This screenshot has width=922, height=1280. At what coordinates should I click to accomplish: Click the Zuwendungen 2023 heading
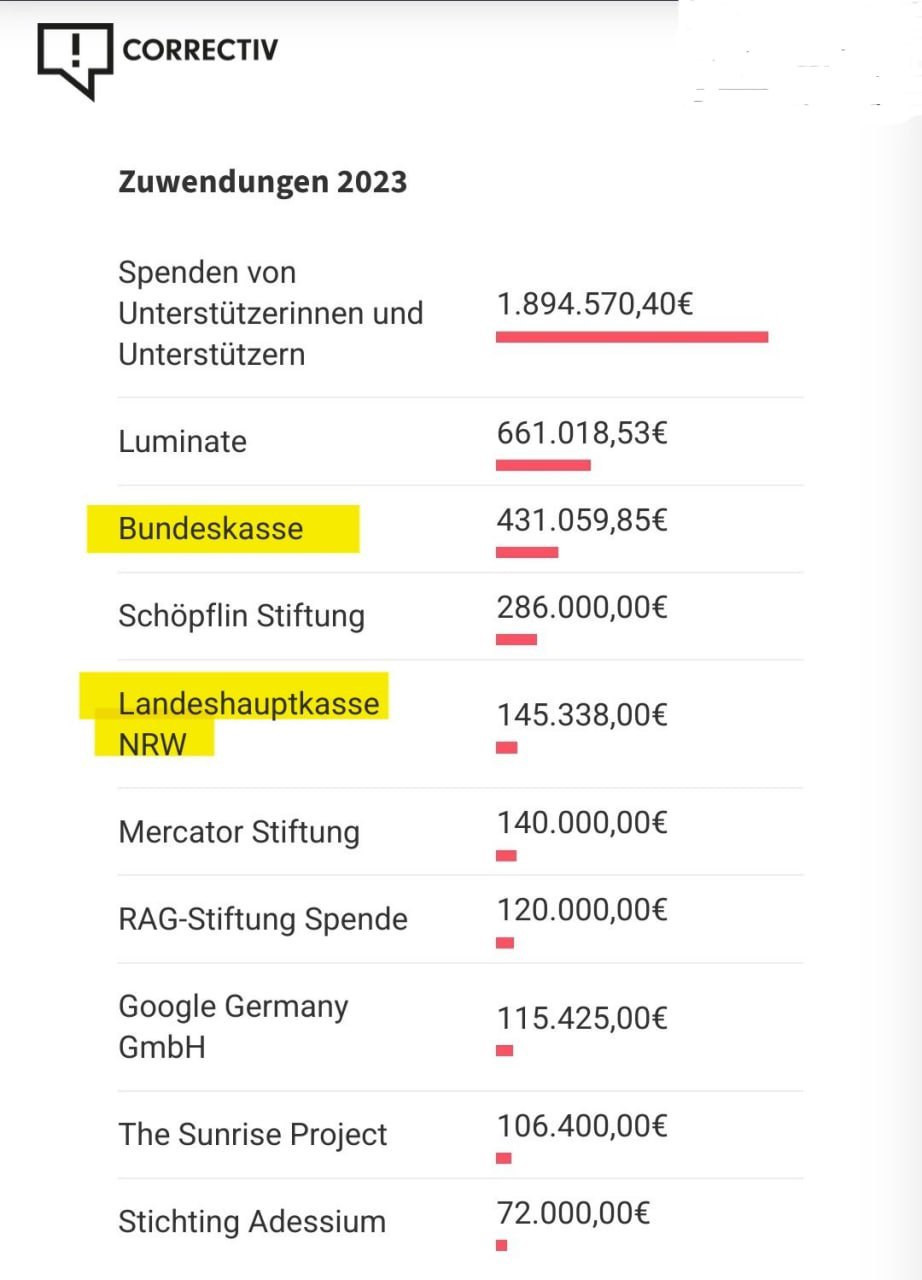[263, 182]
